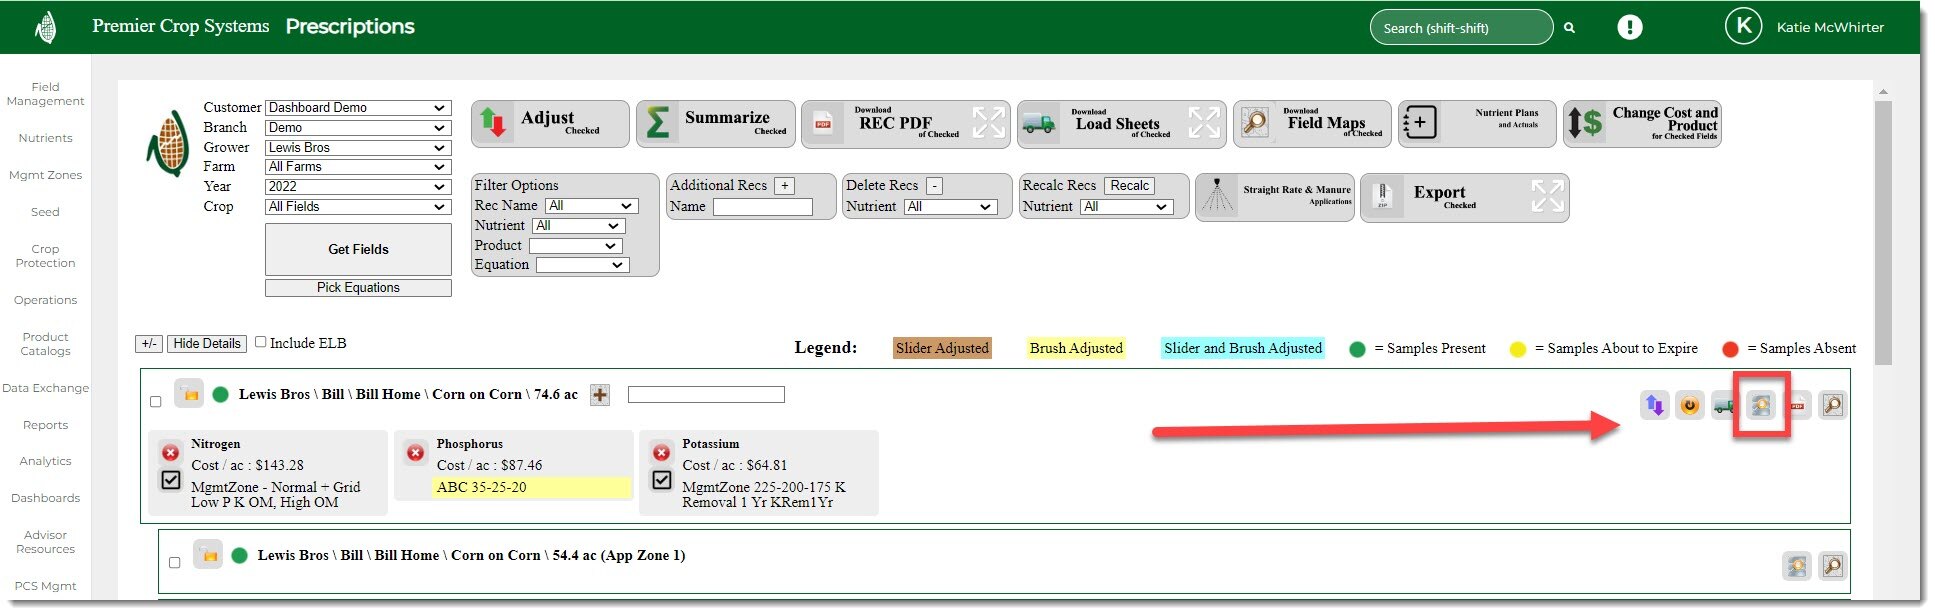Click the red X delete icon for Nitrogen

point(171,453)
